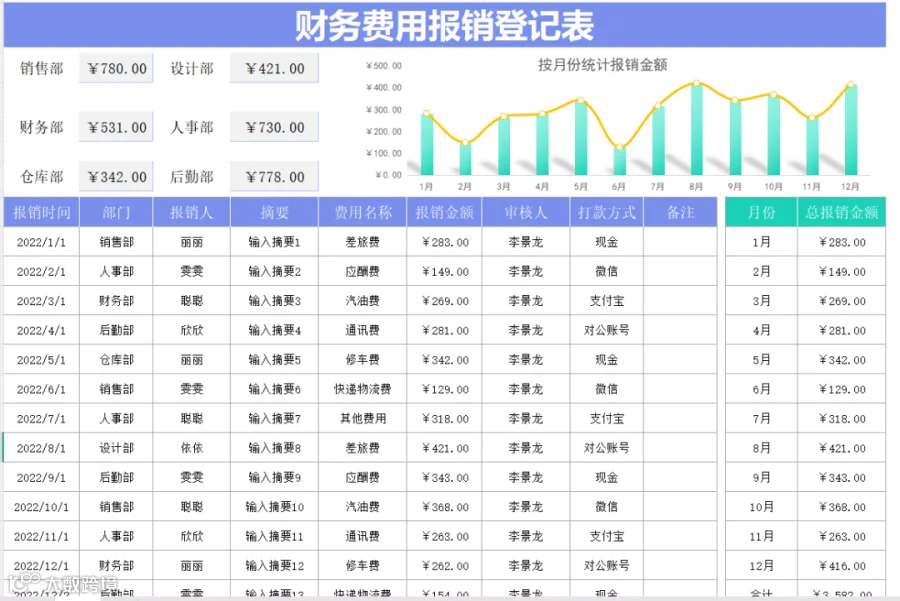
Task: Click the empty 备注 cell in the 2022/1/1 row
Action: 680,242
